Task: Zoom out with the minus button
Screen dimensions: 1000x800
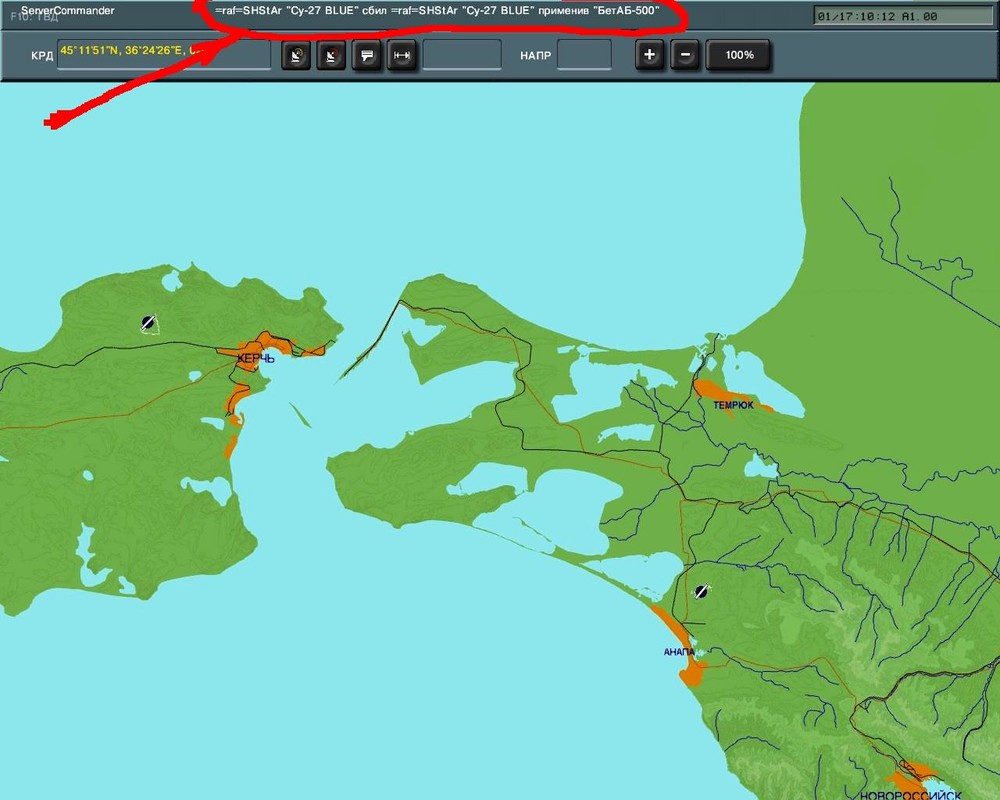Action: point(685,55)
